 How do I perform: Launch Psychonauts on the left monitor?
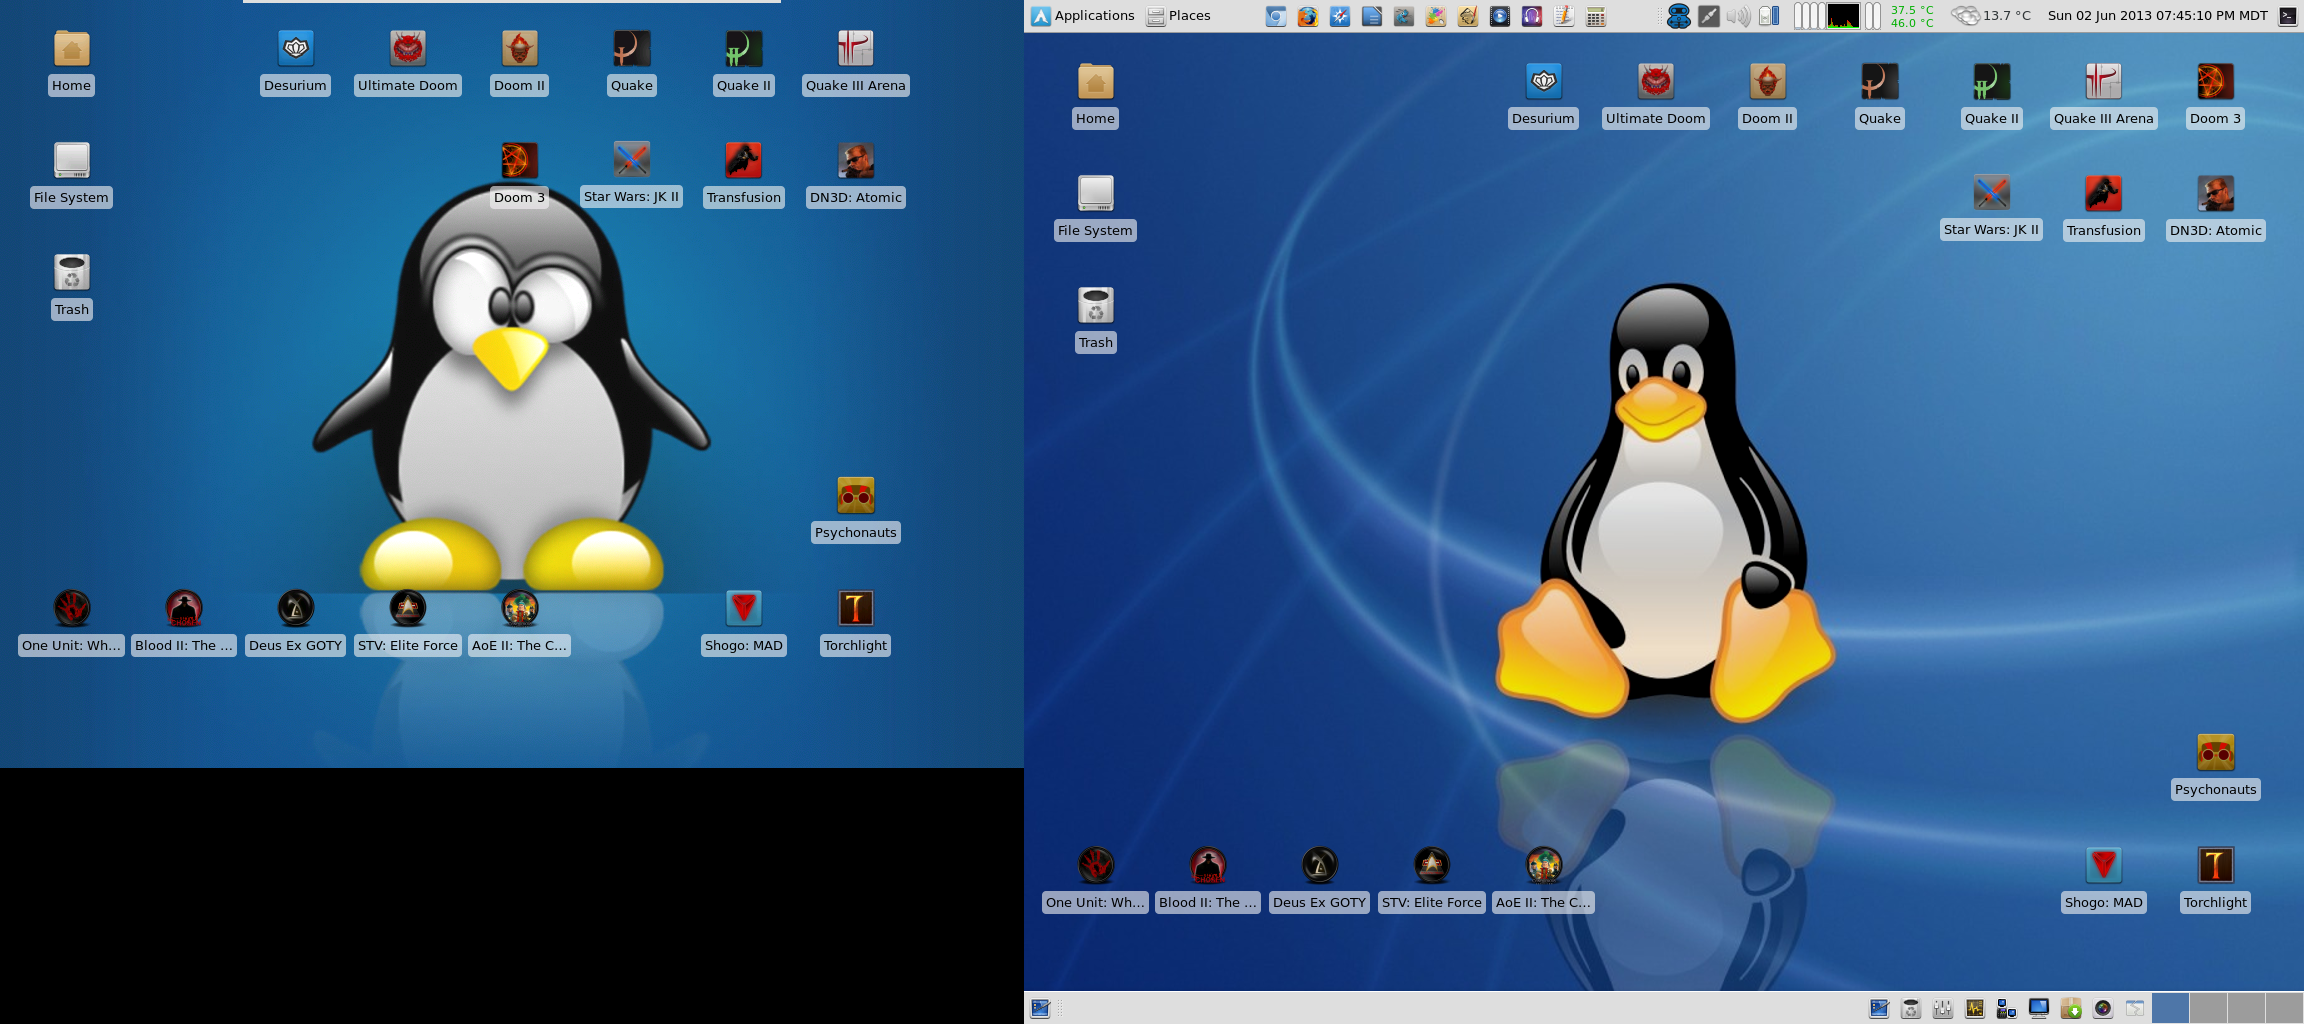856,510
